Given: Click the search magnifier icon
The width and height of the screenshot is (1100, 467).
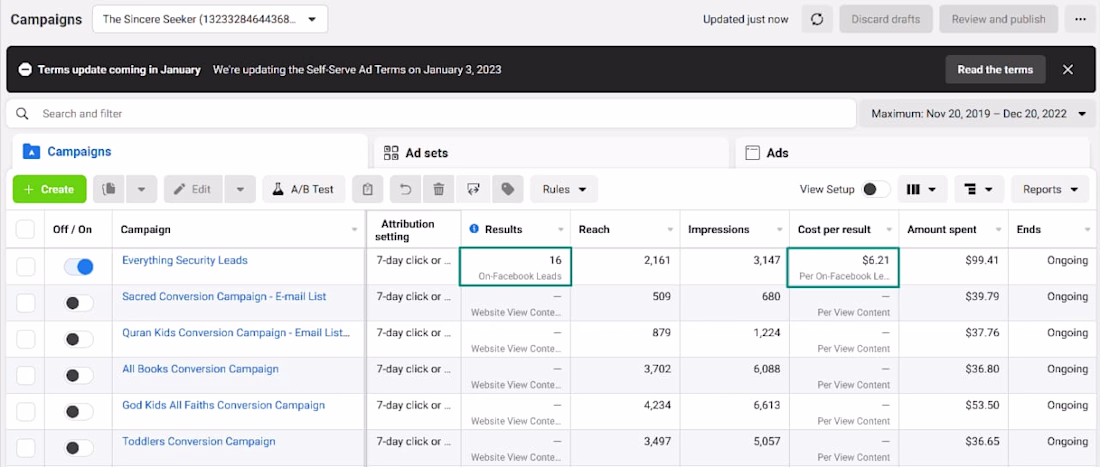Looking at the screenshot, I should [22, 114].
